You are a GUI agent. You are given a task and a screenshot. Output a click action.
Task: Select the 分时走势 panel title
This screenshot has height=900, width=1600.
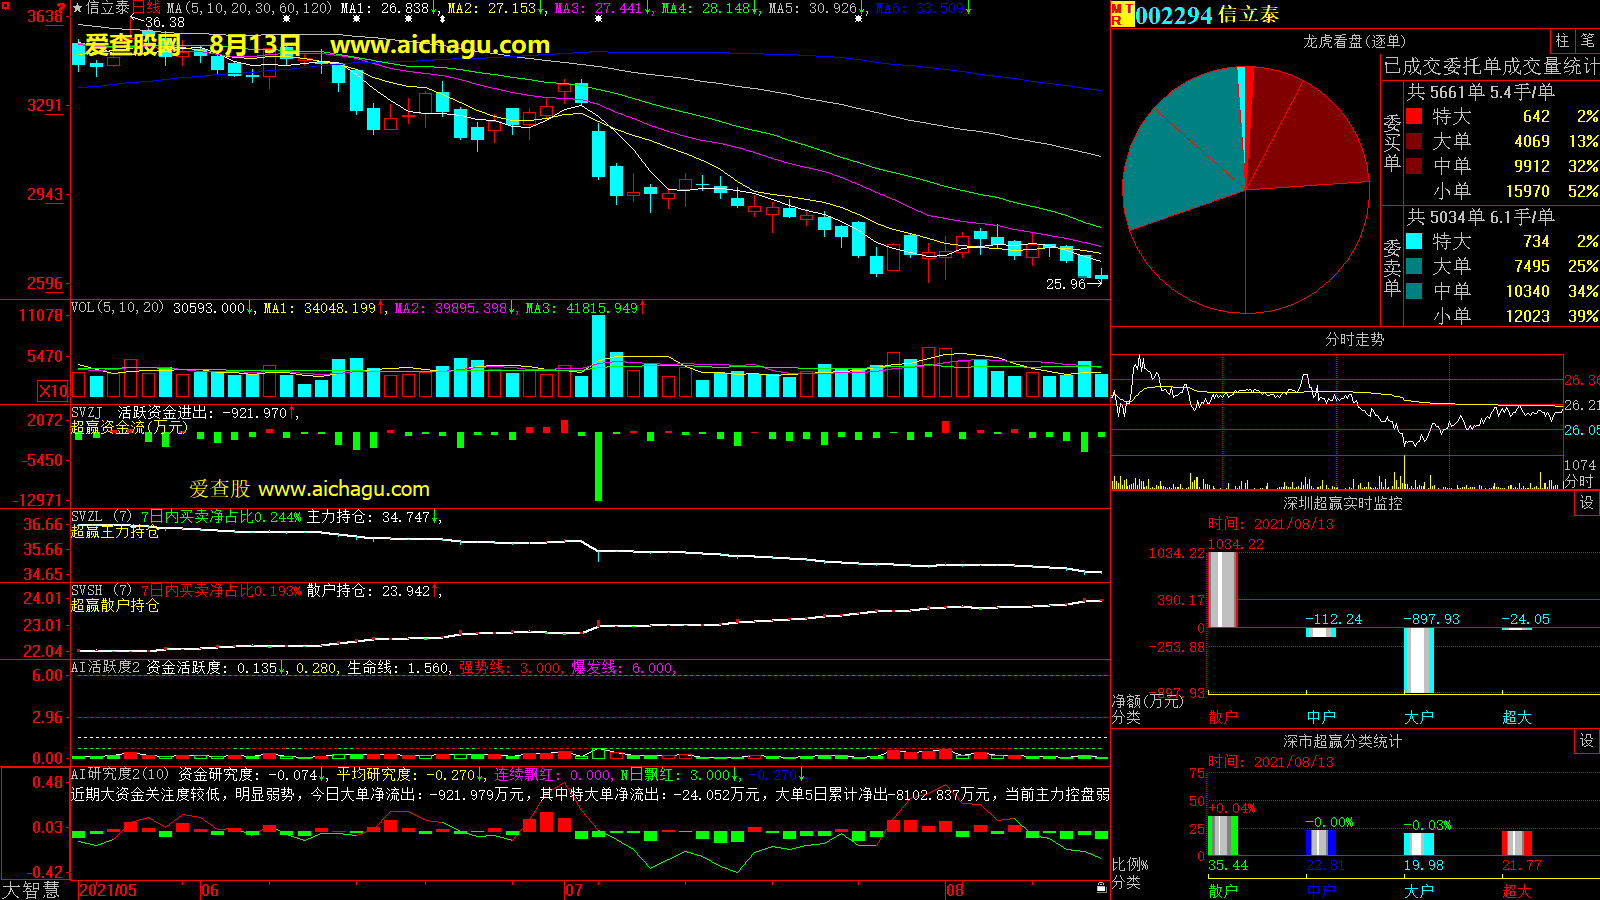click(1354, 340)
